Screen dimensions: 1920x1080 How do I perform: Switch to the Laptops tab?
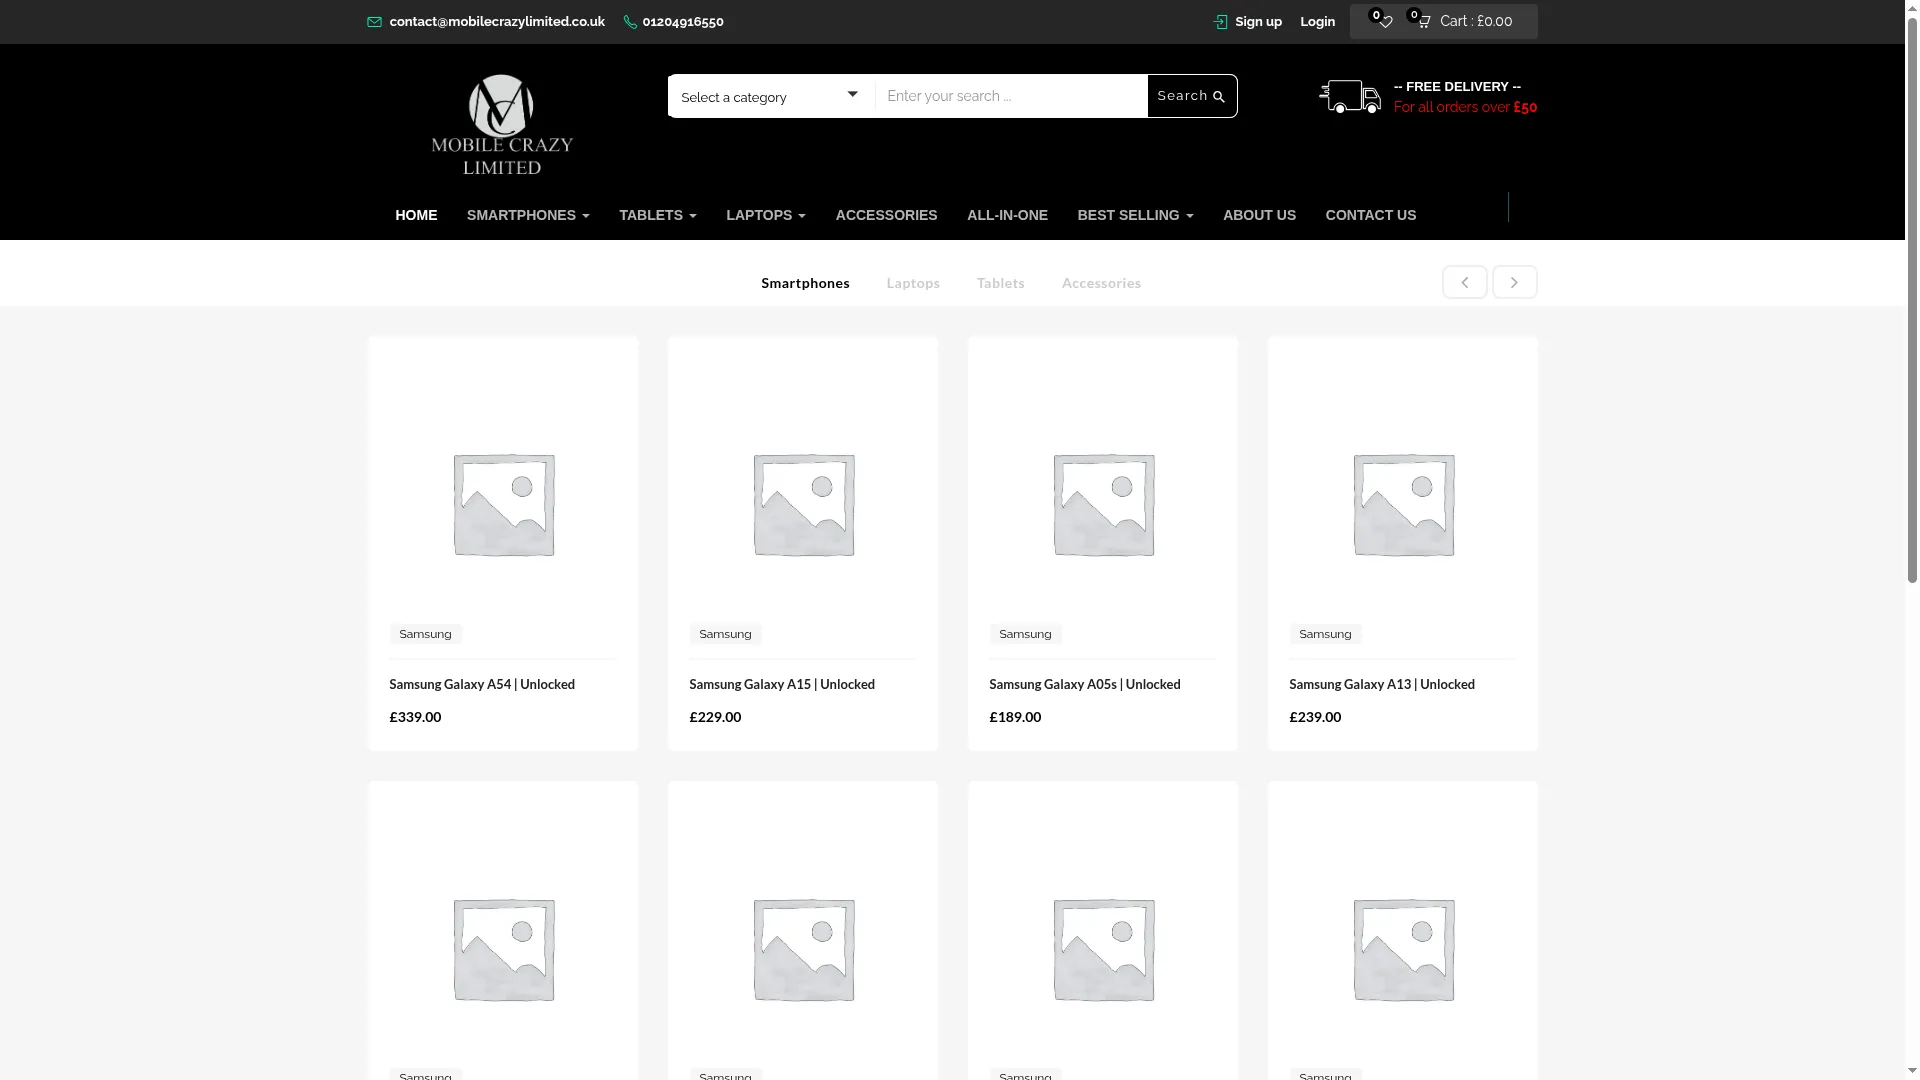[x=913, y=283]
